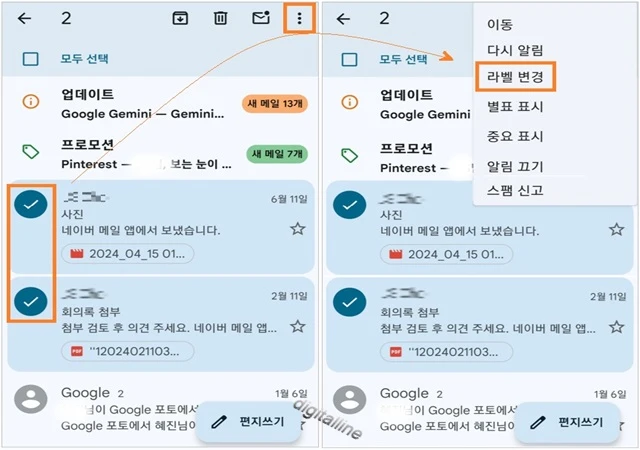Select 별표 표시 menu entry
Screen dimensions: 640x450
click(x=515, y=107)
